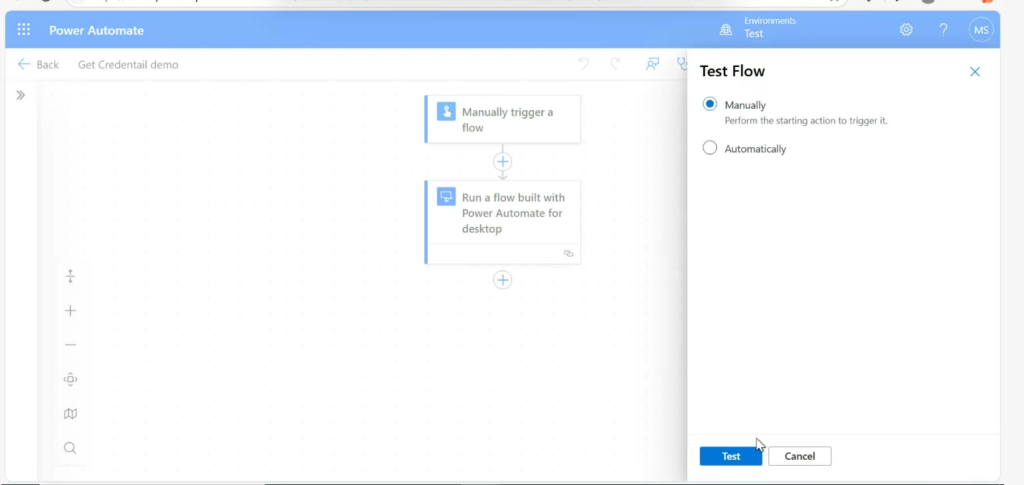The image size is (1024, 485).
Task: Zoom out the canvas with minus icon
Action: pyautogui.click(x=71, y=345)
